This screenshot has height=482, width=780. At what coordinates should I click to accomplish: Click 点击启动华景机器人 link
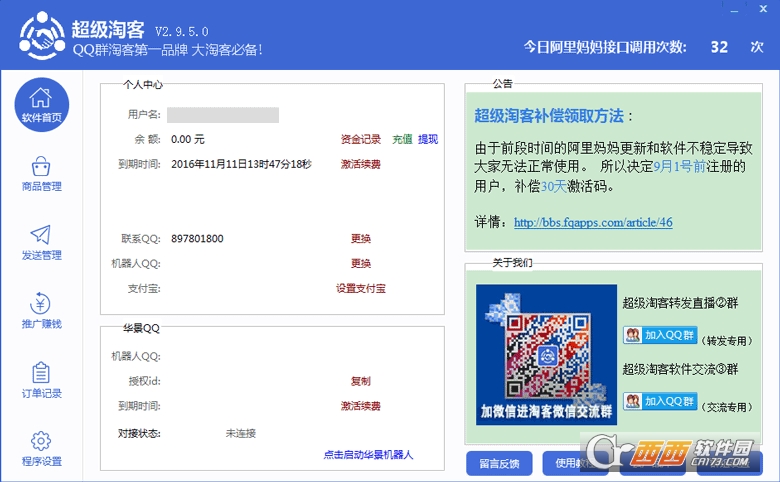368,455
